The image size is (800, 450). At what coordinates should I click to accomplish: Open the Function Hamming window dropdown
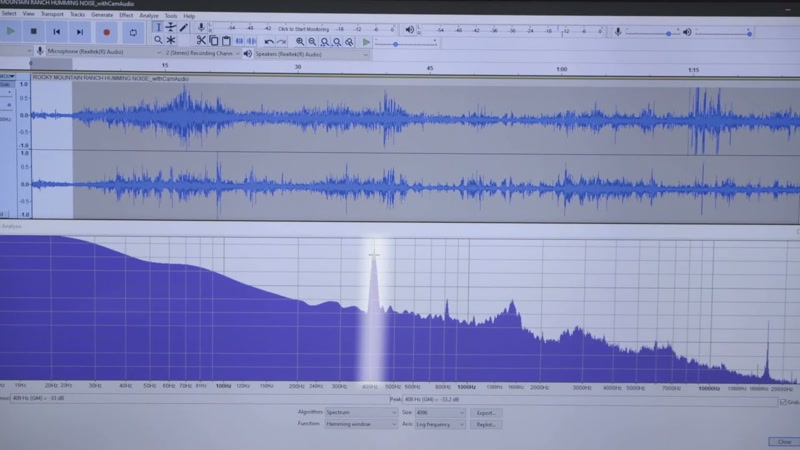361,424
